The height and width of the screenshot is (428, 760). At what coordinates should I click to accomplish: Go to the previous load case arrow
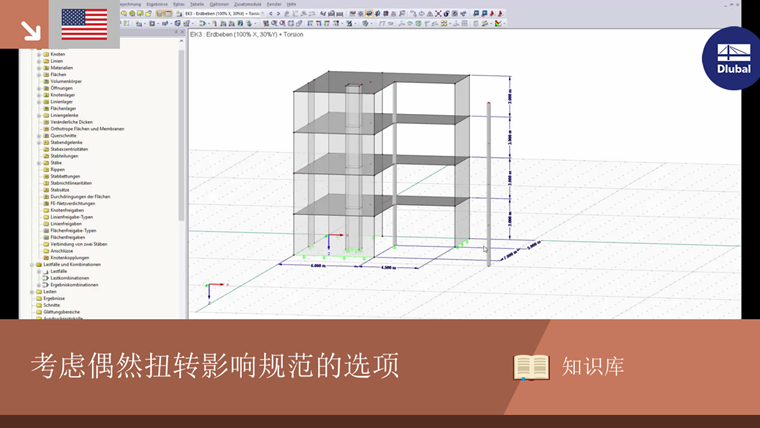pos(270,14)
